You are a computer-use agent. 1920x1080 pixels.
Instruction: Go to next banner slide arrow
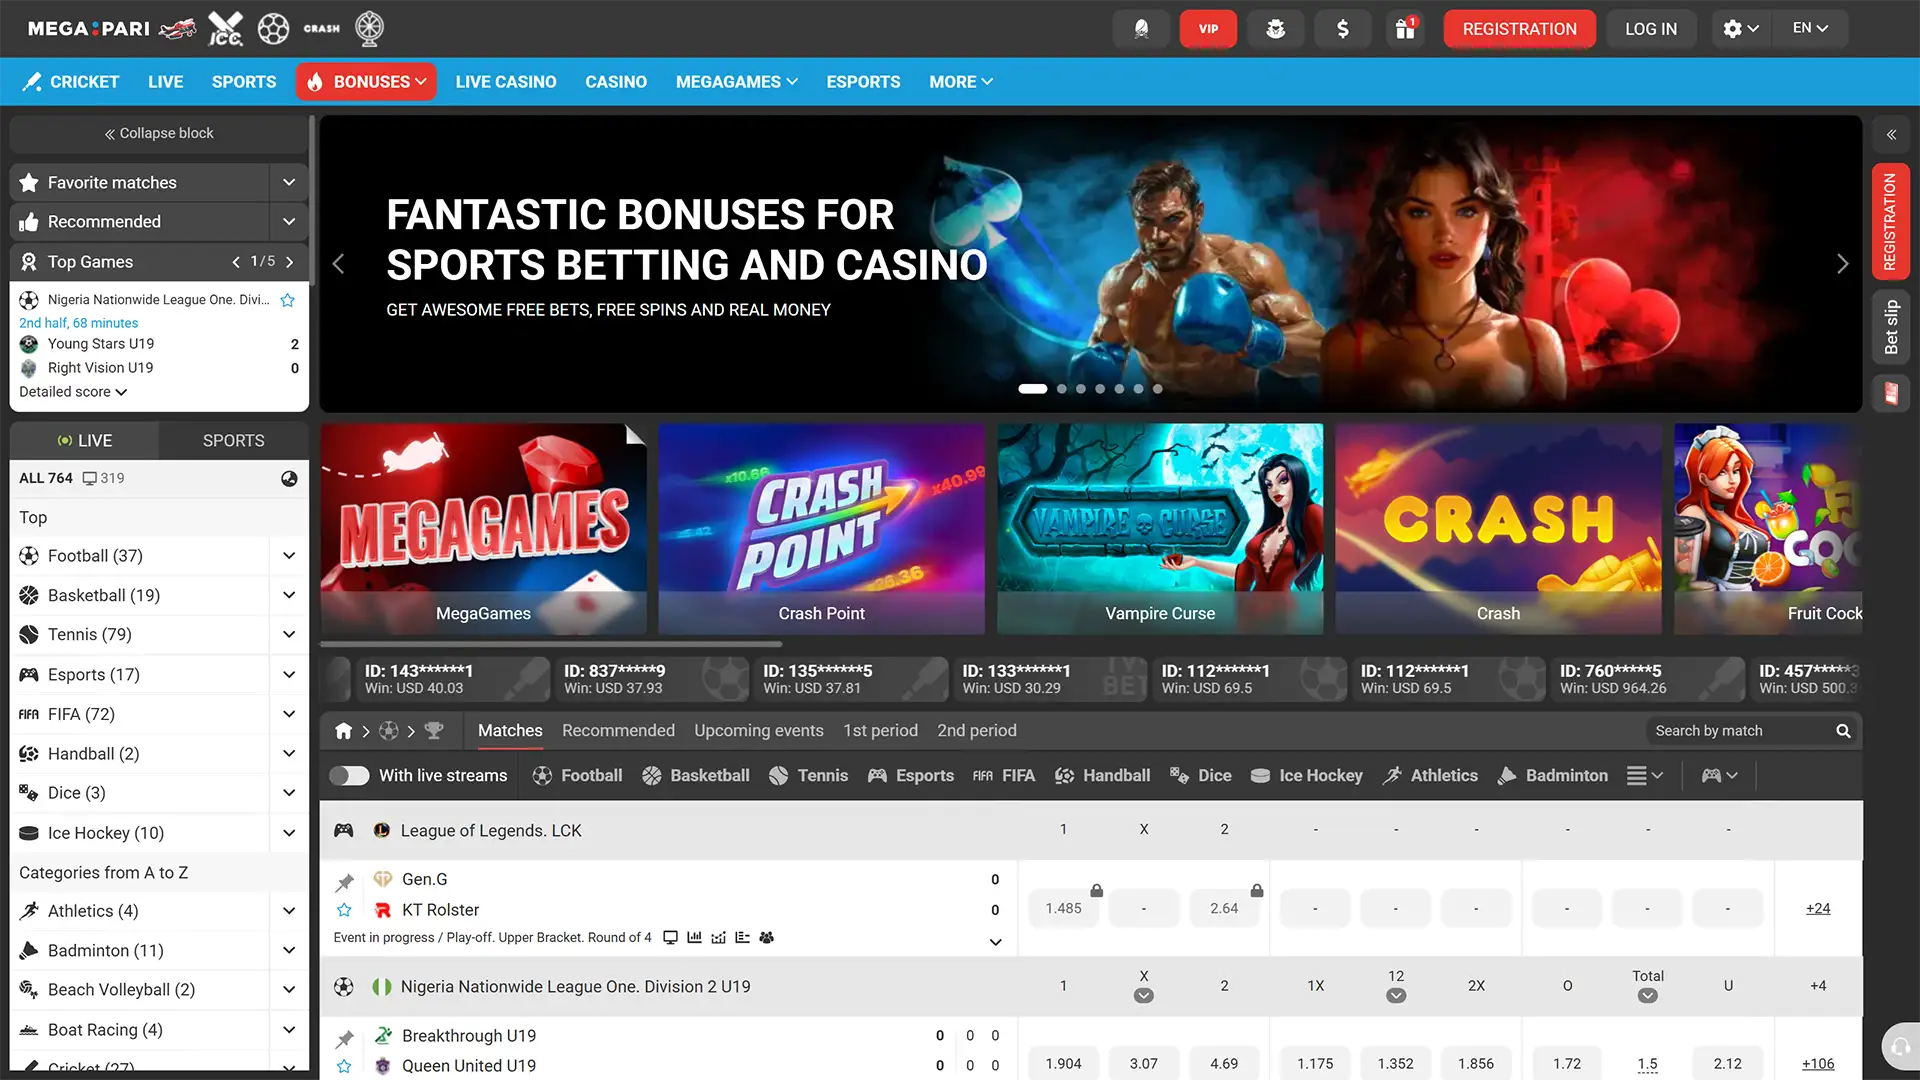pyautogui.click(x=1842, y=264)
